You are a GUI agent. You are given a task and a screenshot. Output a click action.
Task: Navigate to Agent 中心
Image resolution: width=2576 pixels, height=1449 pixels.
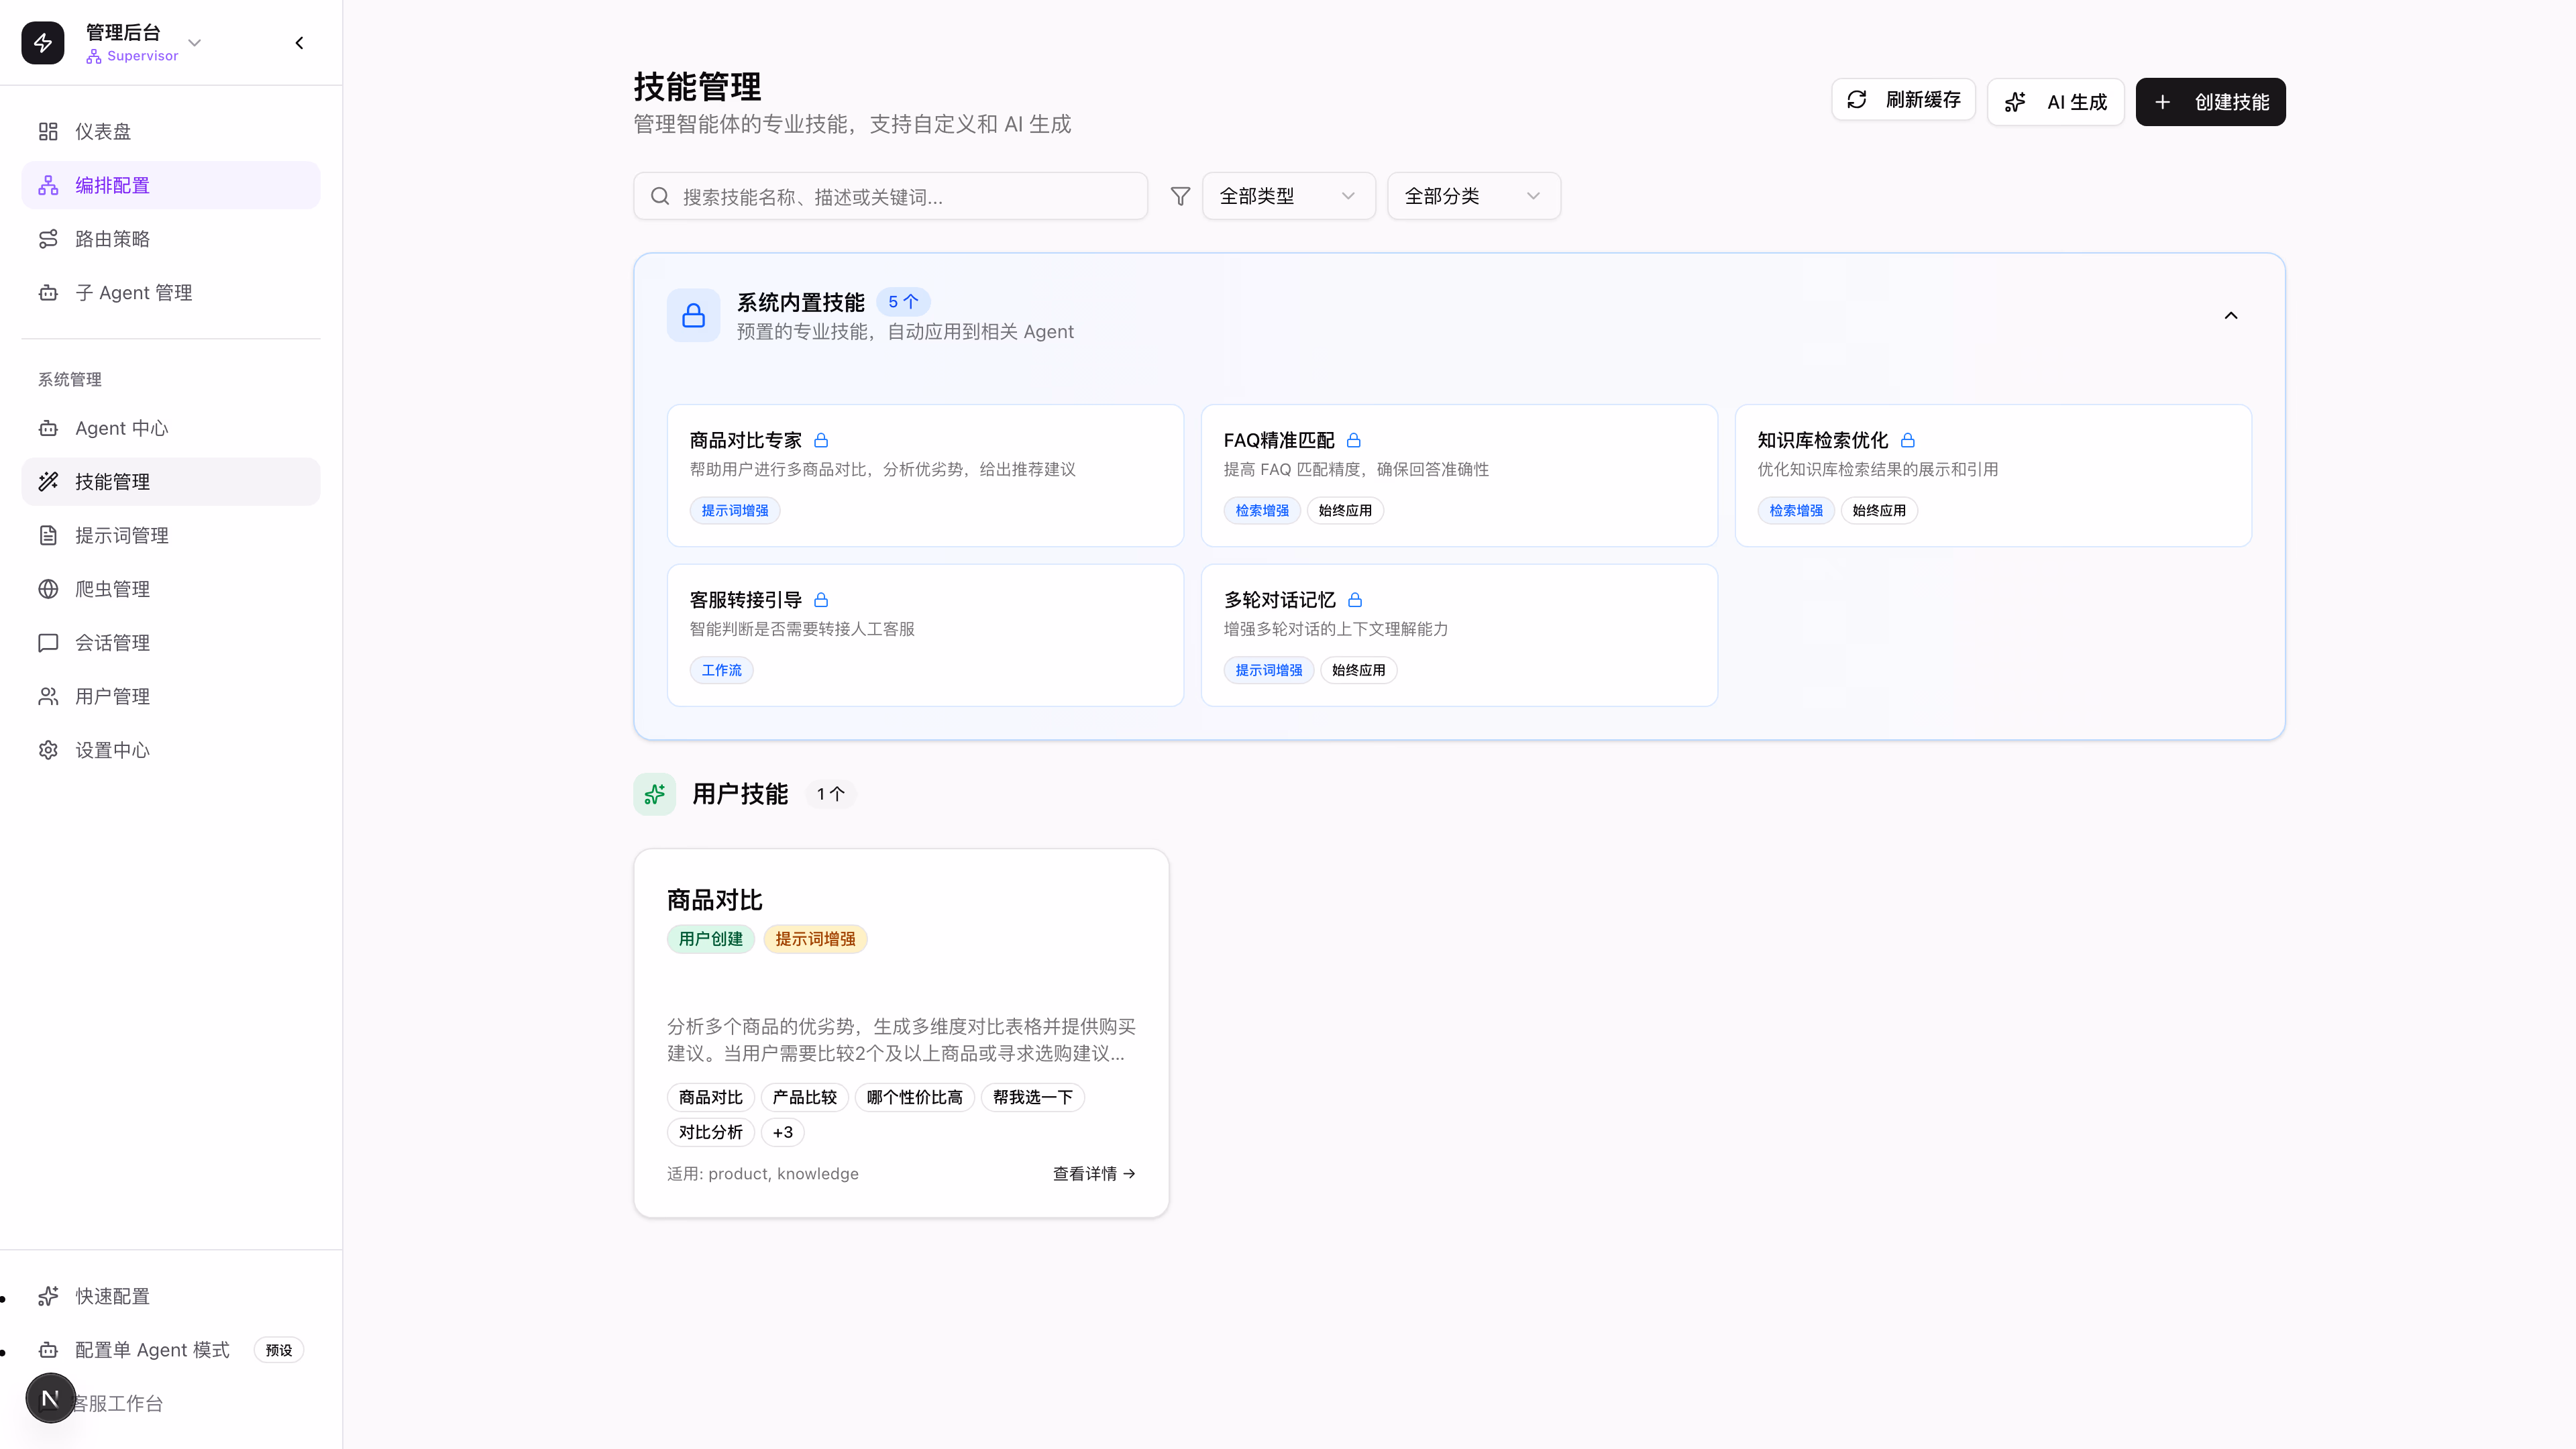tap(171, 428)
